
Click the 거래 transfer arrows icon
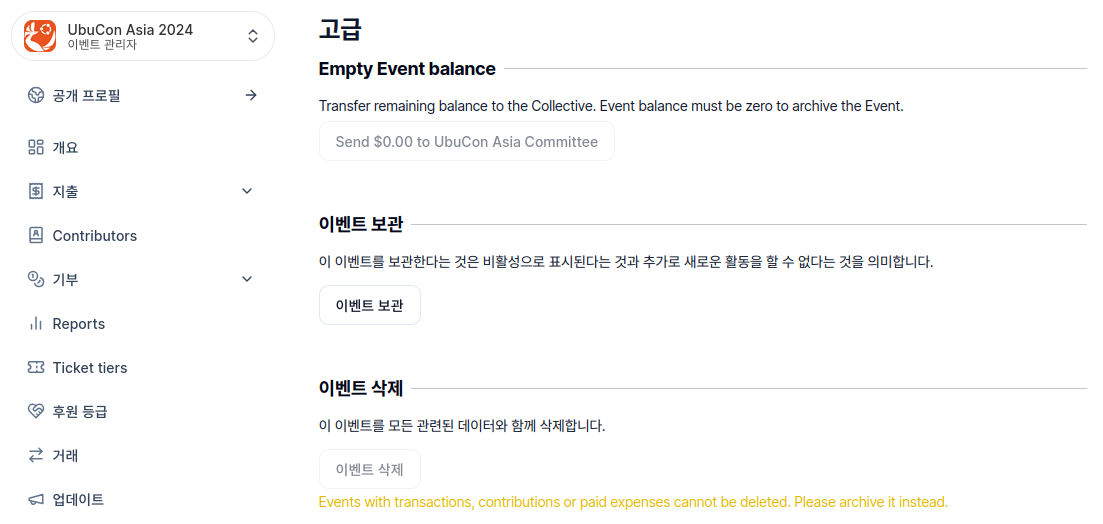36,456
